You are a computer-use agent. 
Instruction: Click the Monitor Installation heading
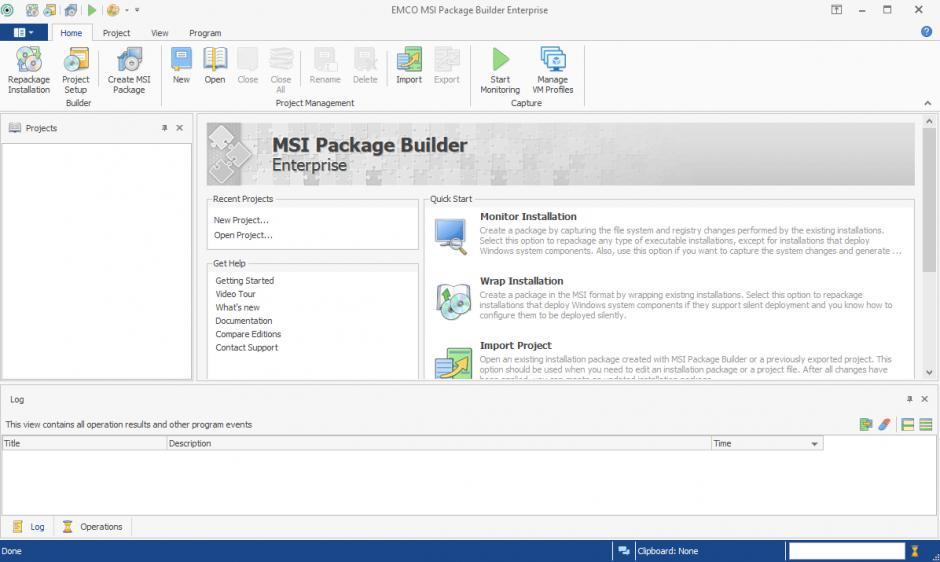point(528,217)
